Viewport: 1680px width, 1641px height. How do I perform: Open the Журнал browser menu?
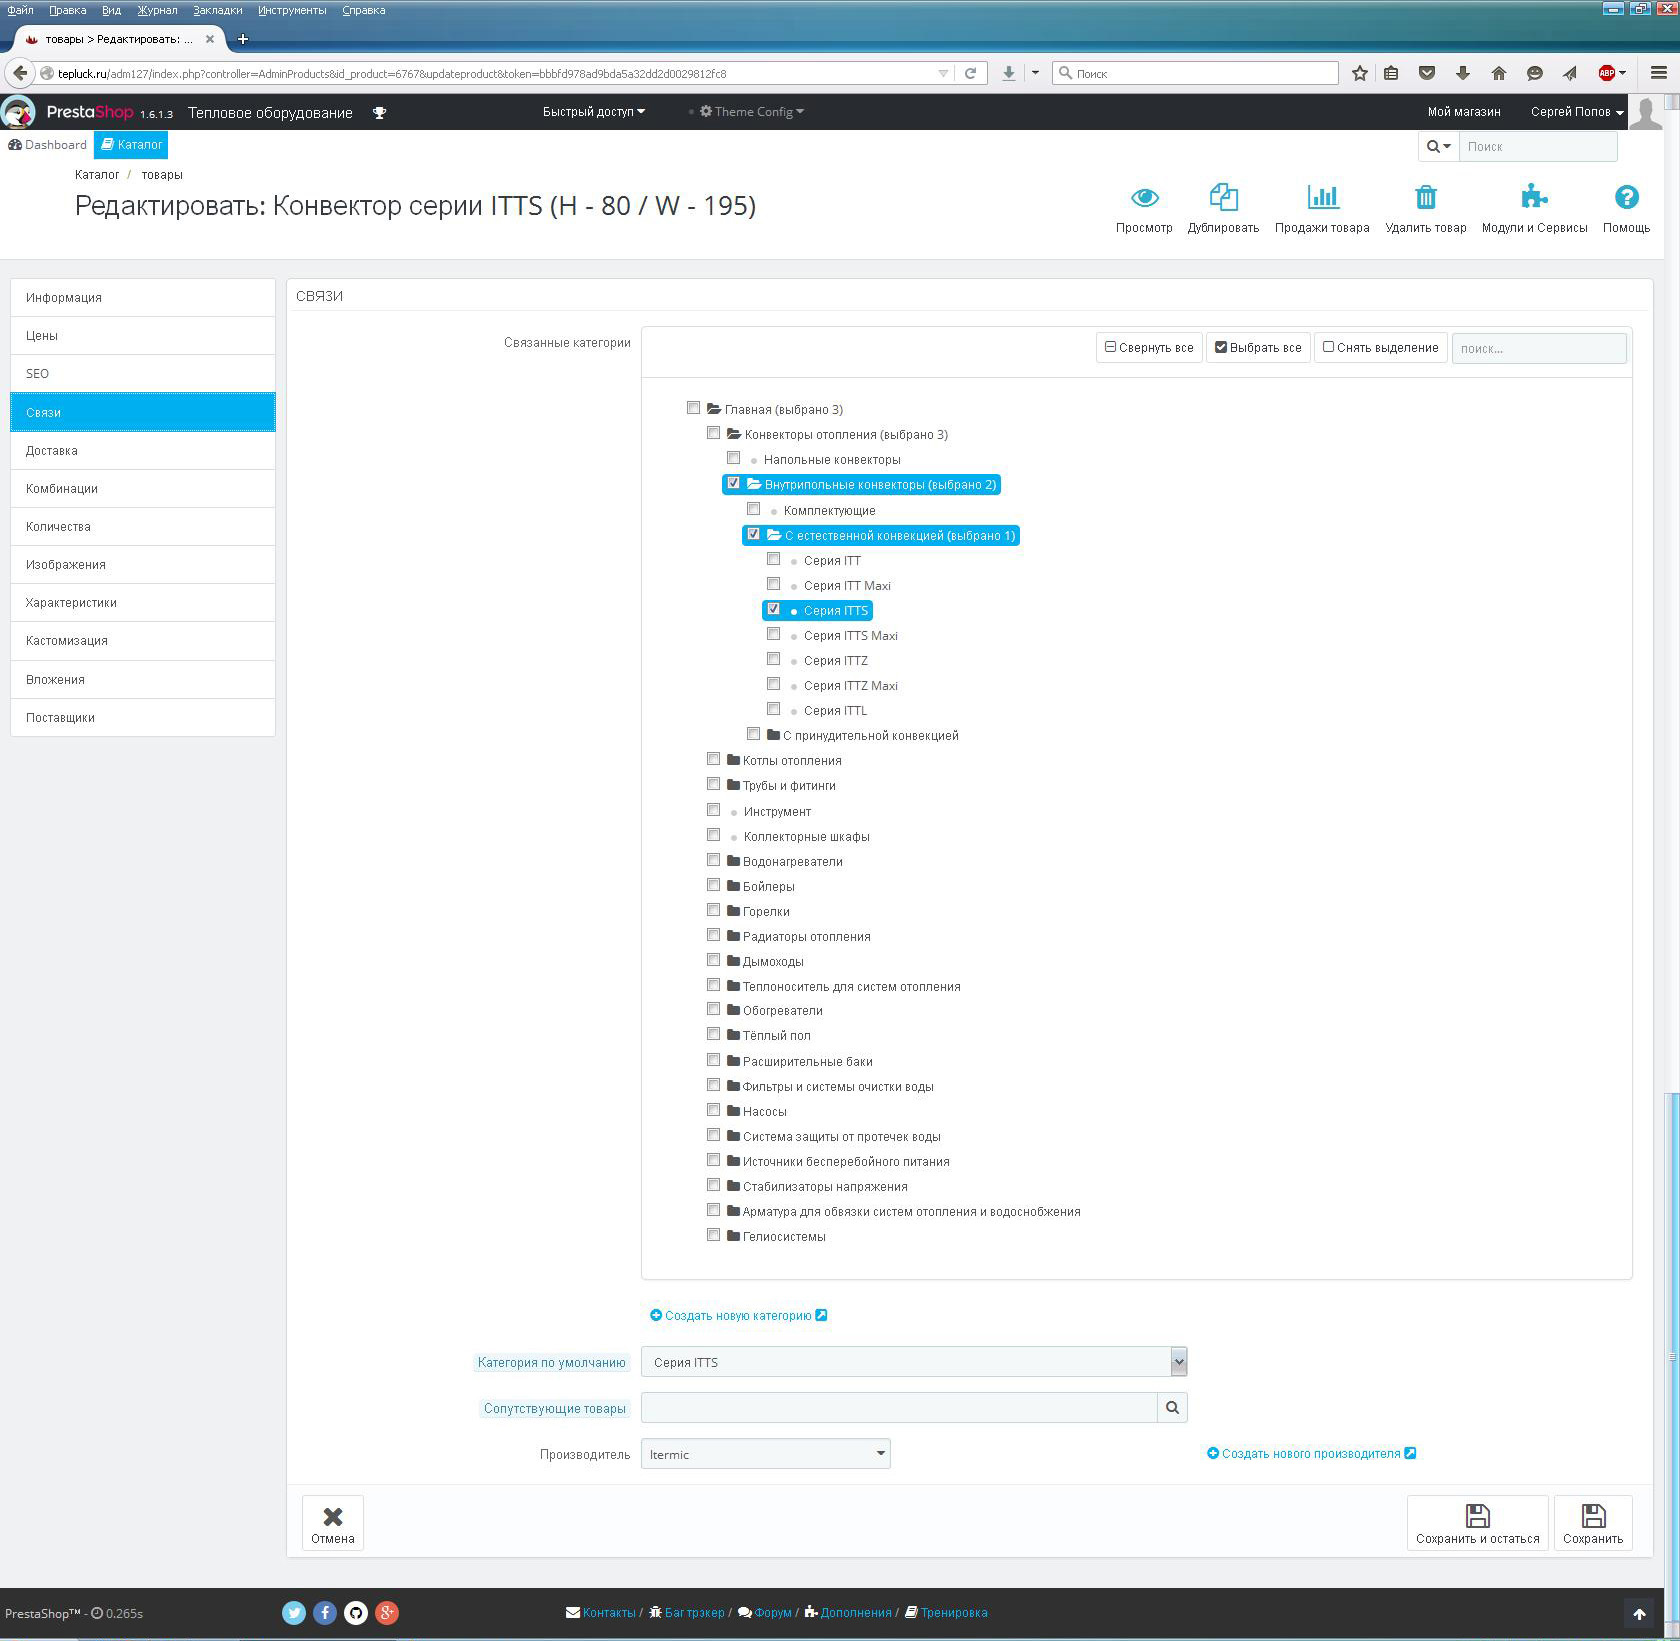(x=157, y=10)
